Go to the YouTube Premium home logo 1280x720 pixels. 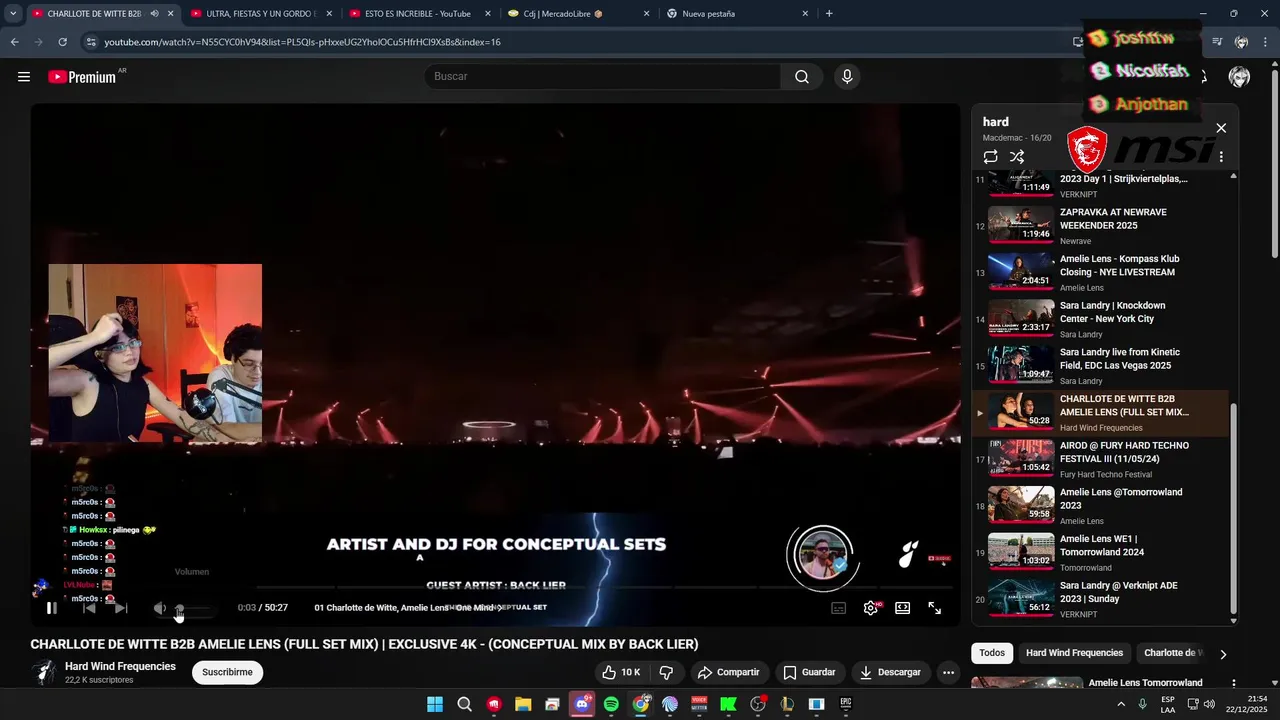pyautogui.click(x=83, y=77)
